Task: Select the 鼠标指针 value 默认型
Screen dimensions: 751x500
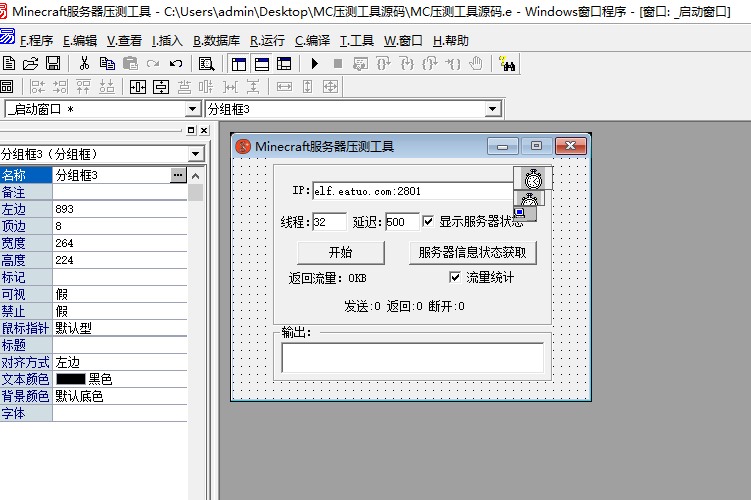Action: coord(120,328)
